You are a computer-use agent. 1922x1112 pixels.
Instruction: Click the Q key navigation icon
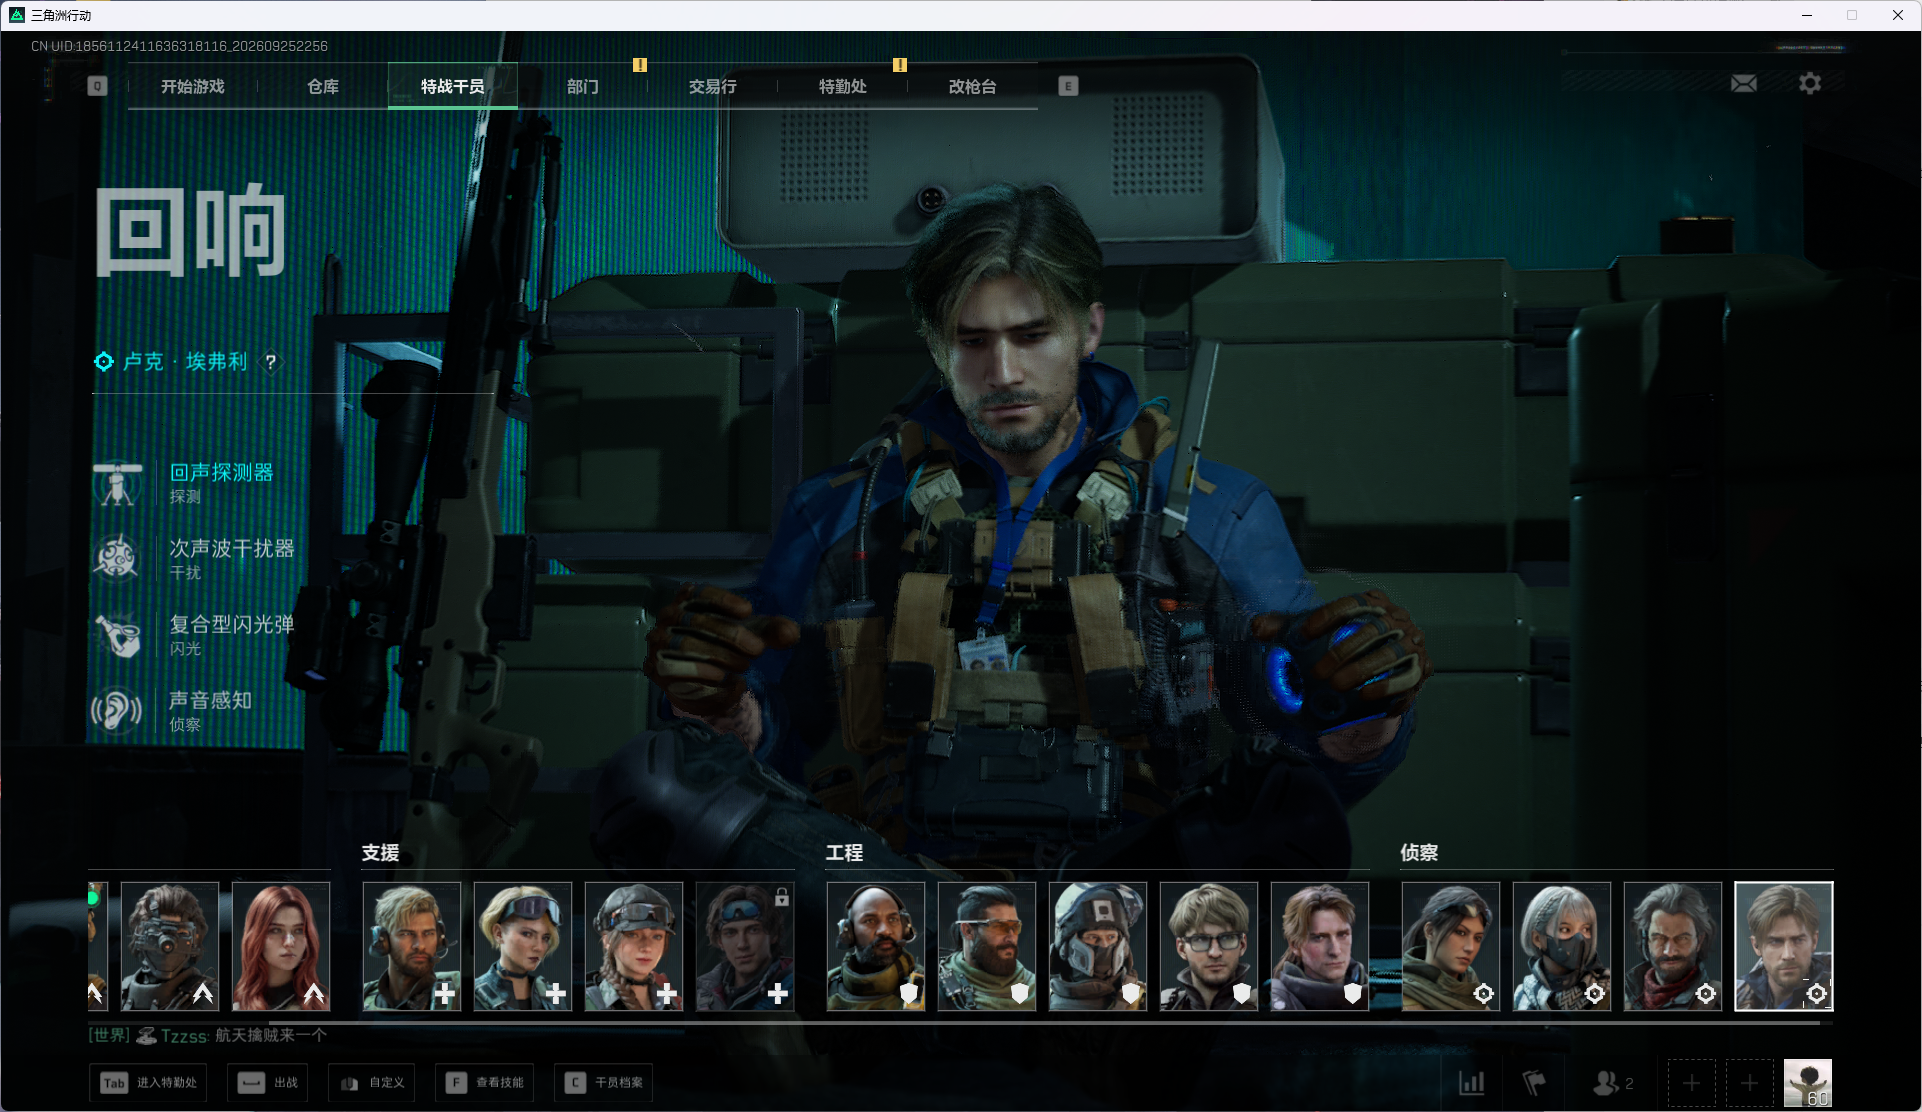[97, 86]
